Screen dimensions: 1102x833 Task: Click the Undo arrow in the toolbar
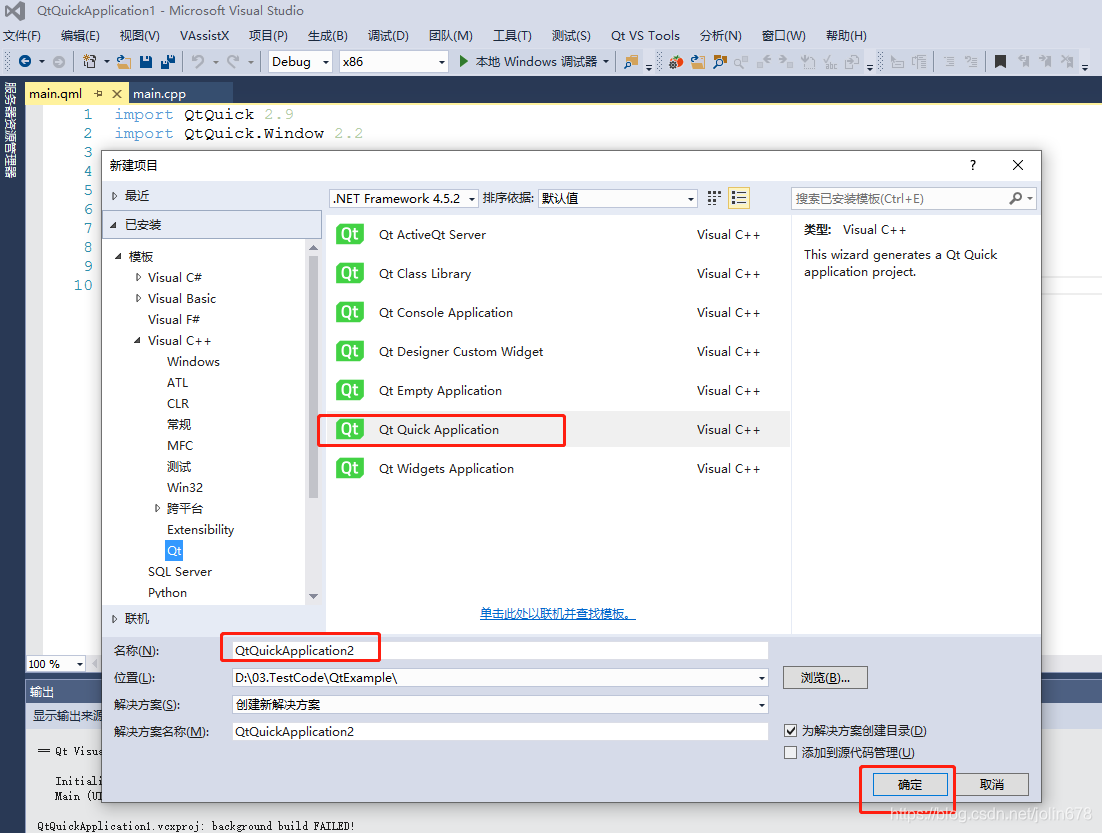pyautogui.click(x=198, y=62)
